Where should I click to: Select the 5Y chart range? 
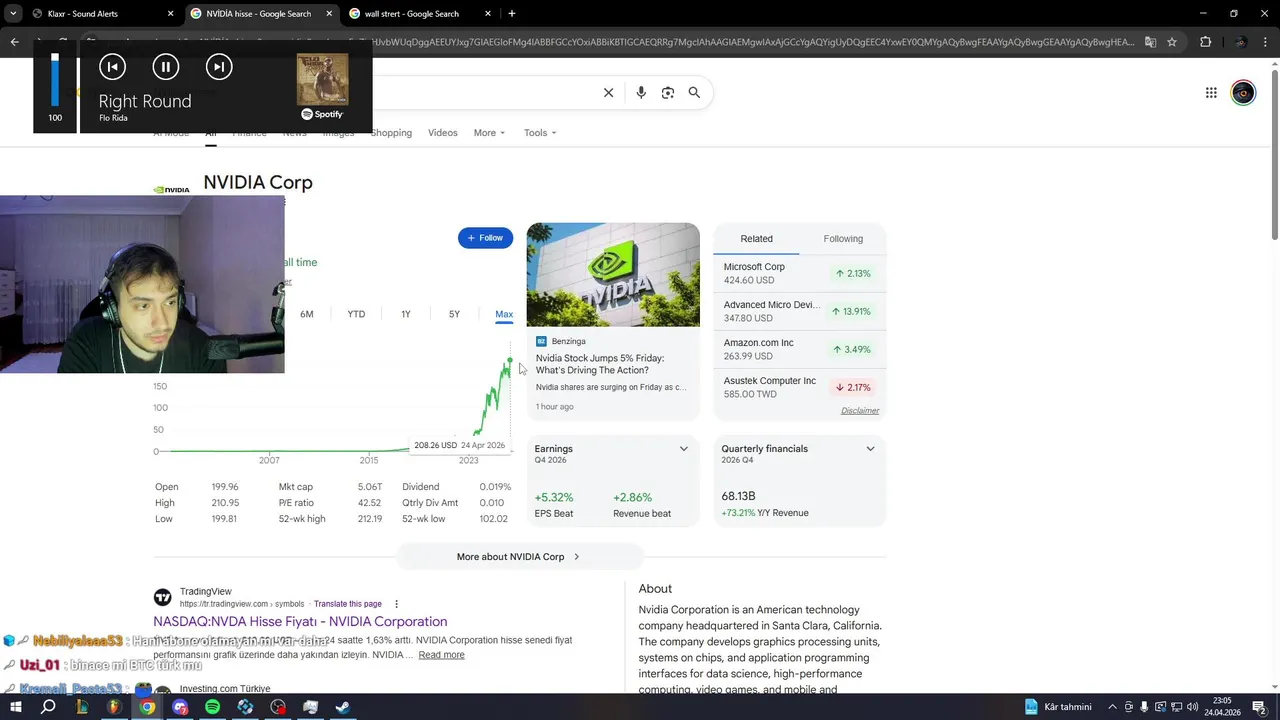(454, 314)
